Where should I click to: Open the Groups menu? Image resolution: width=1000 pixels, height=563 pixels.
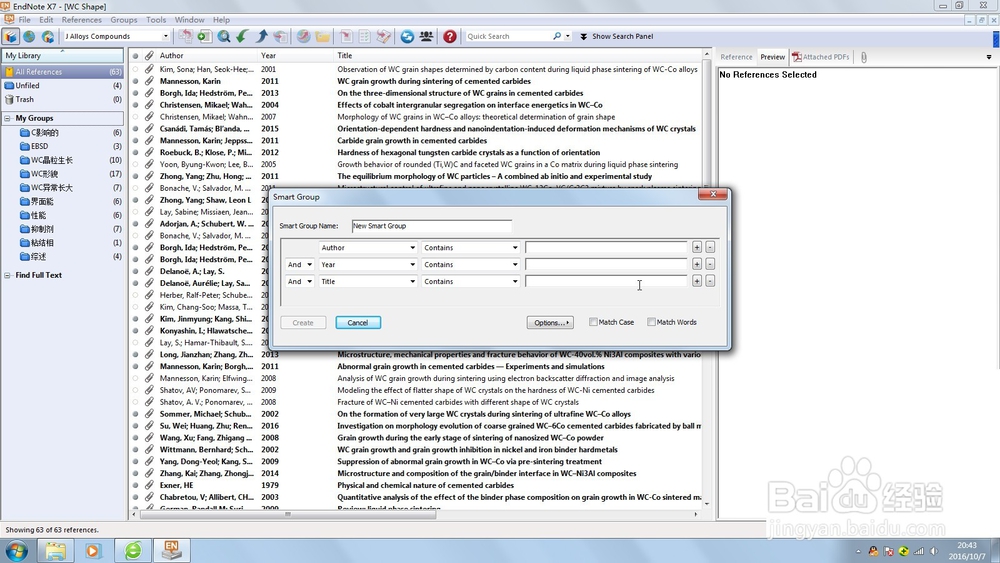click(123, 20)
